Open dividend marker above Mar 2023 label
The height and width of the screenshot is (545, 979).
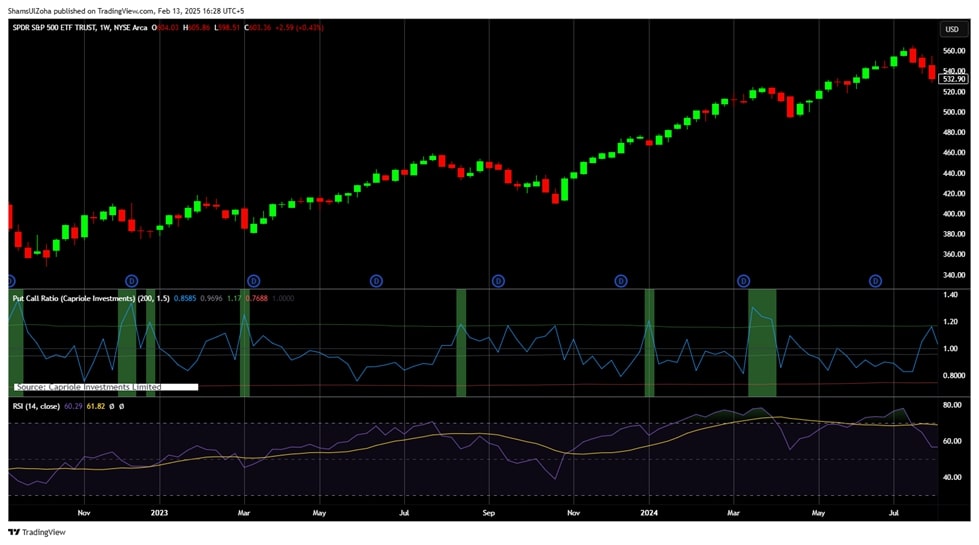pyautogui.click(x=253, y=281)
